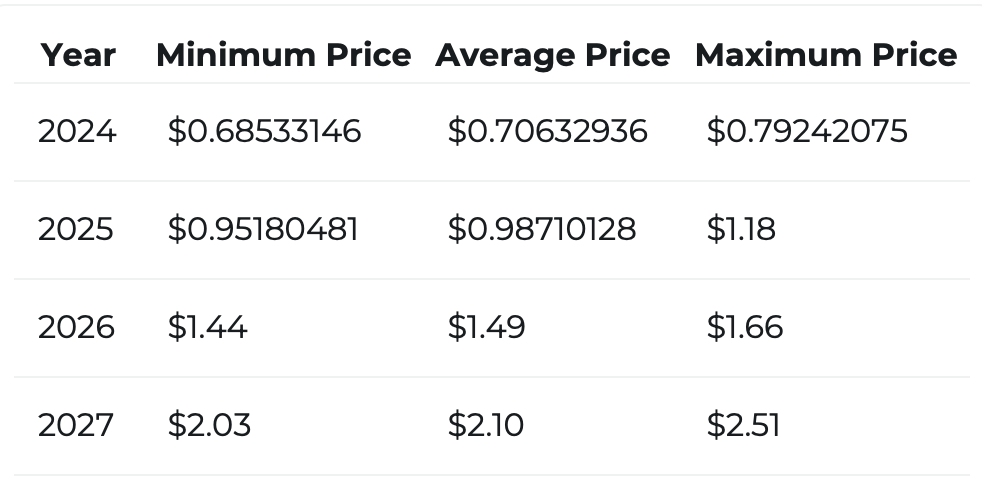Click the $0.68533146 minimum price value
Screen dimensions: 982x484
(x=264, y=131)
